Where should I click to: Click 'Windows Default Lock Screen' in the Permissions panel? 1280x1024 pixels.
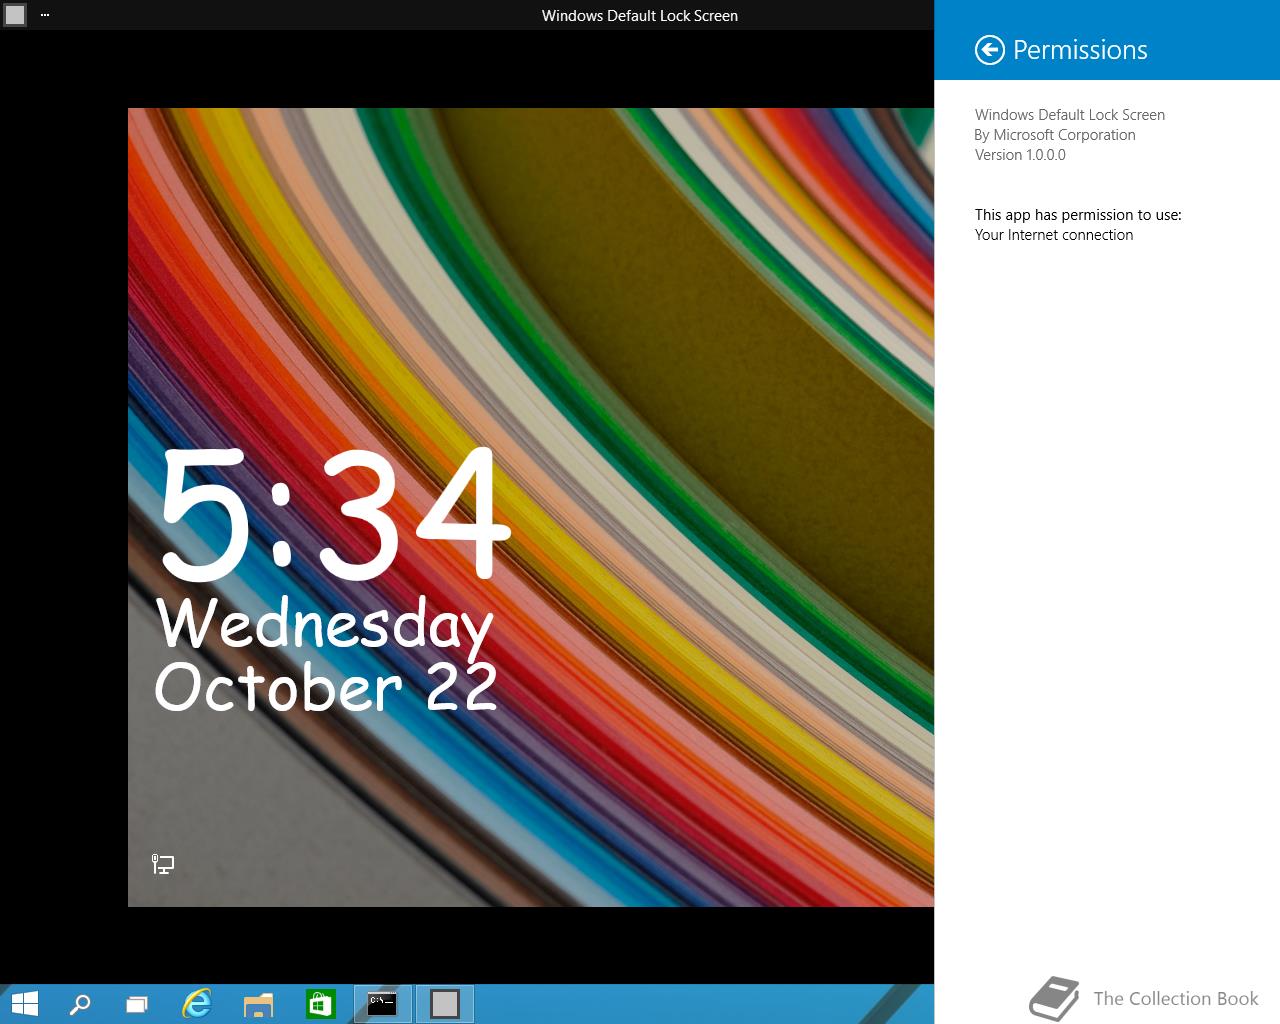pyautogui.click(x=1070, y=115)
